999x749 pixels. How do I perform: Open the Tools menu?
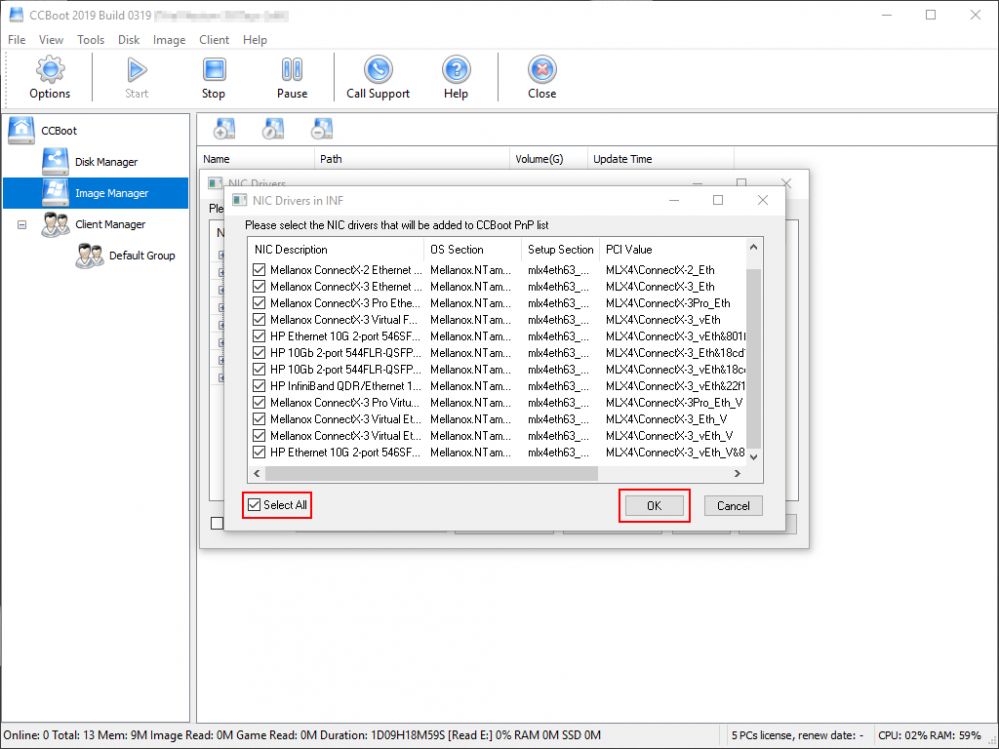coord(90,39)
